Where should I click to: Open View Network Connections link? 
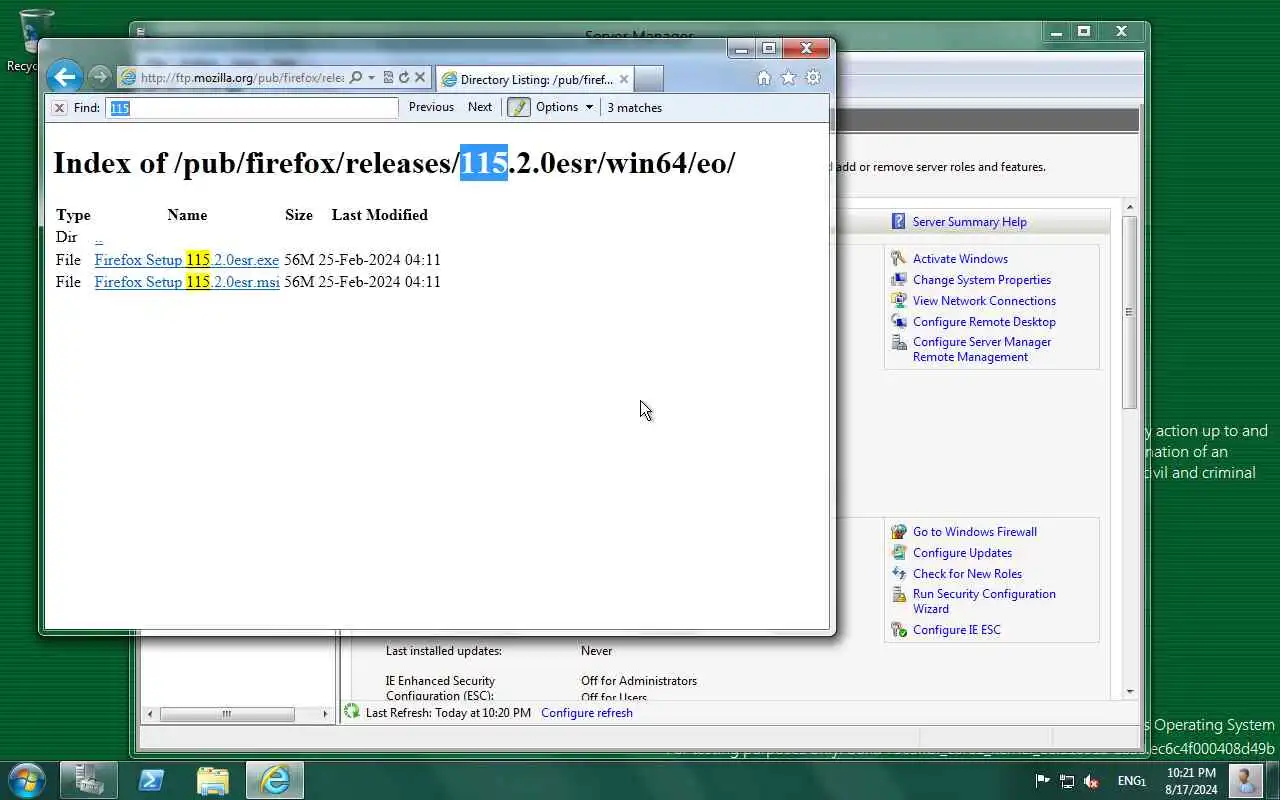[984, 301]
